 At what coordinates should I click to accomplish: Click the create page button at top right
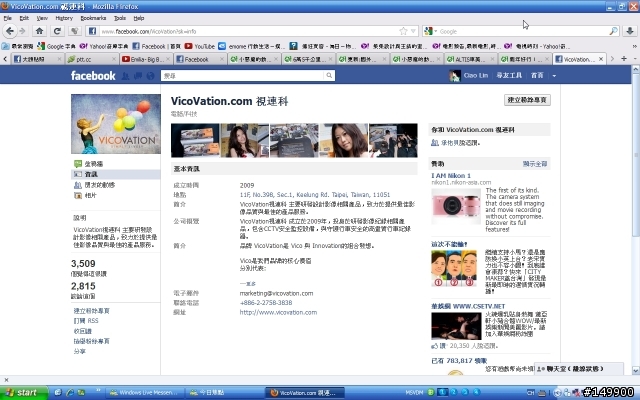527,100
